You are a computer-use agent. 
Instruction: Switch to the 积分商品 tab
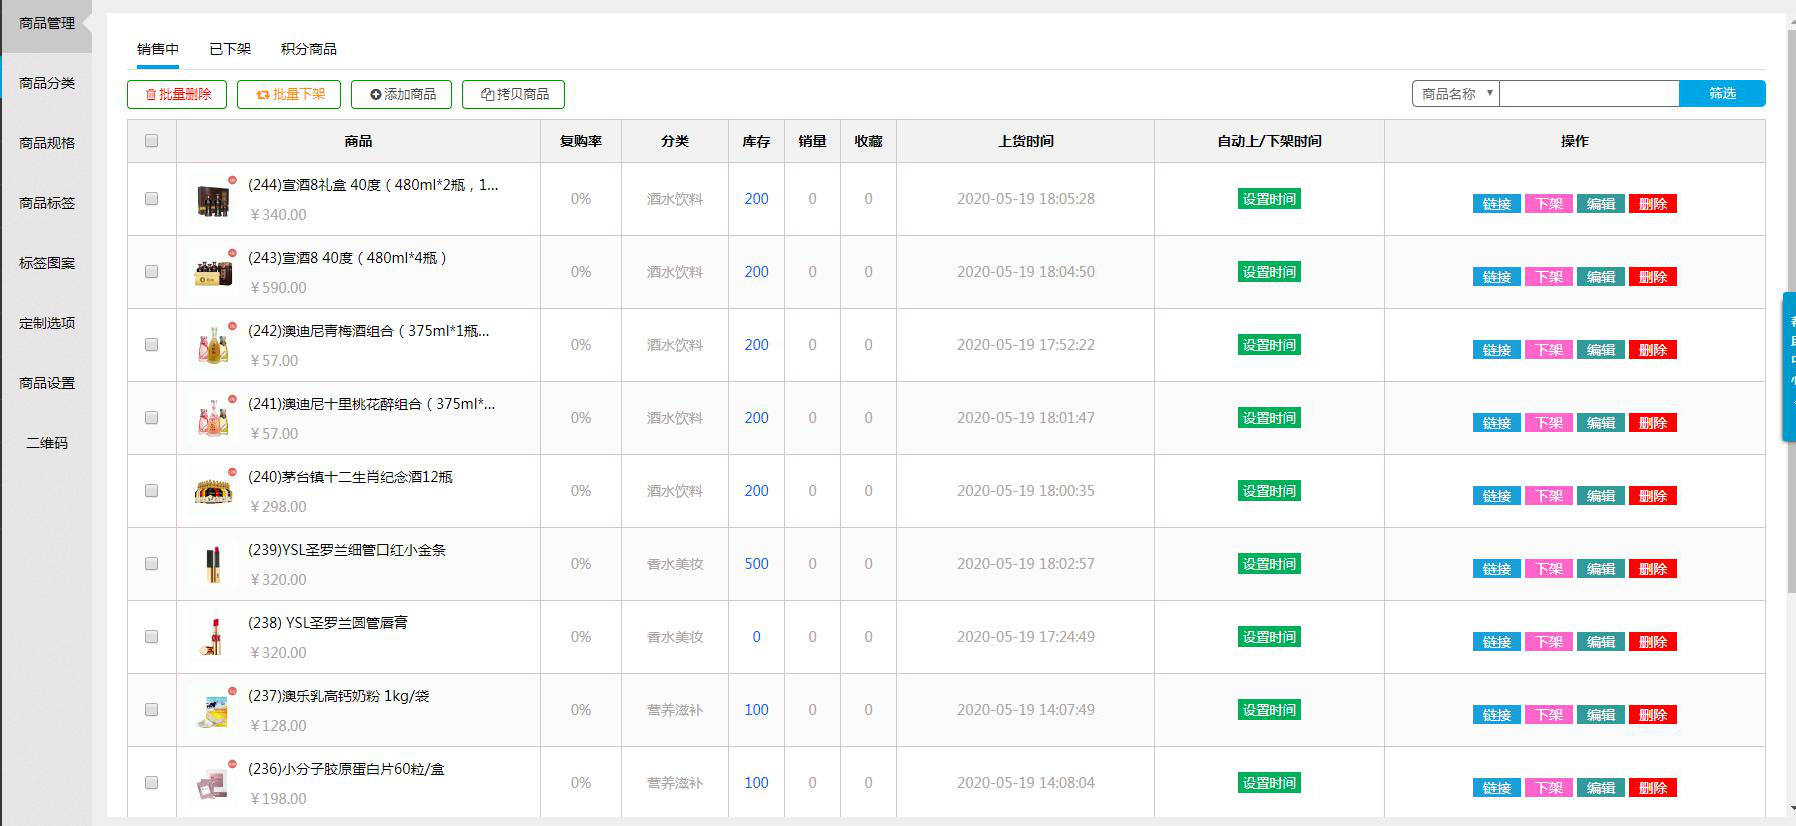pyautogui.click(x=309, y=49)
